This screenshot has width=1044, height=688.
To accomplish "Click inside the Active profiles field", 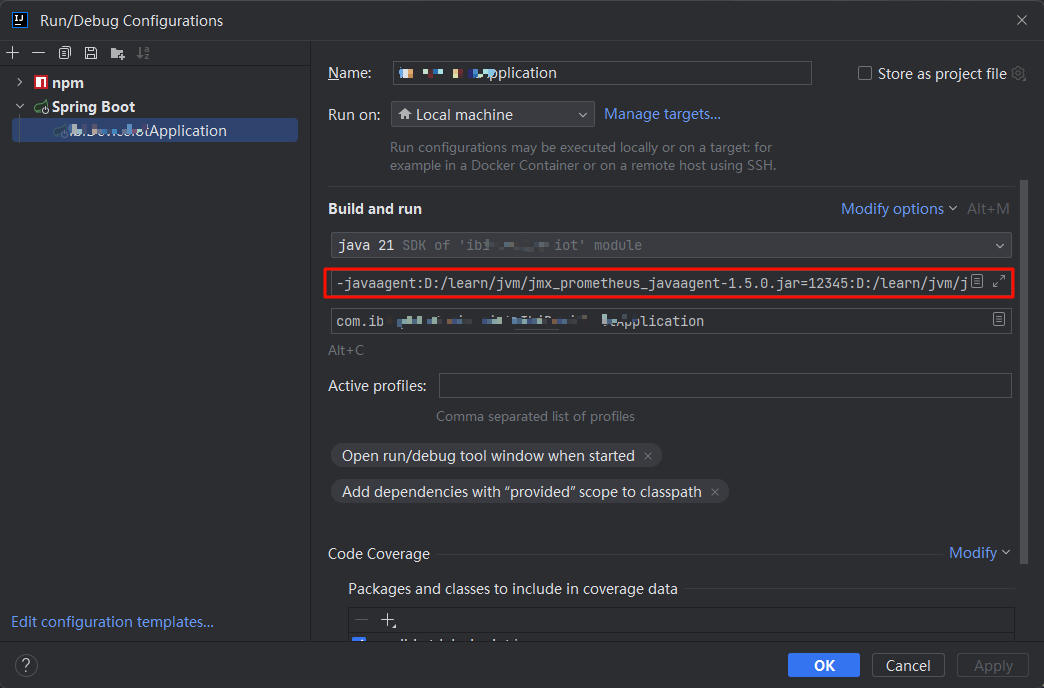I will coord(724,386).
